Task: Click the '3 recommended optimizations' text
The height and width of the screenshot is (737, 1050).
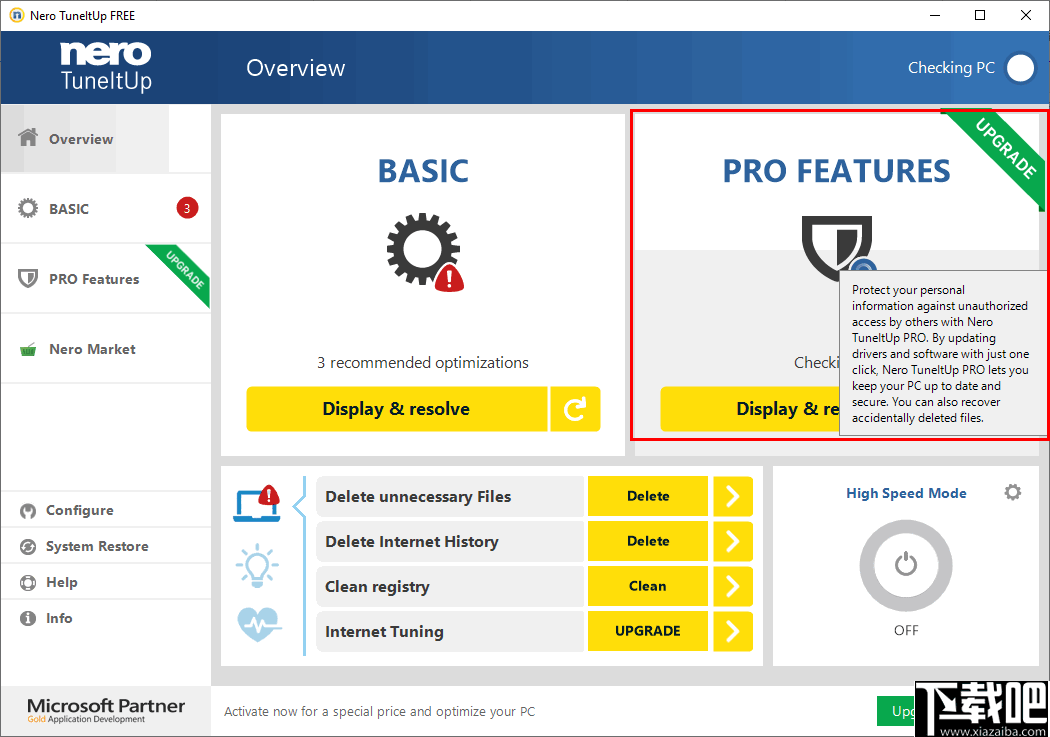Action: coord(423,363)
